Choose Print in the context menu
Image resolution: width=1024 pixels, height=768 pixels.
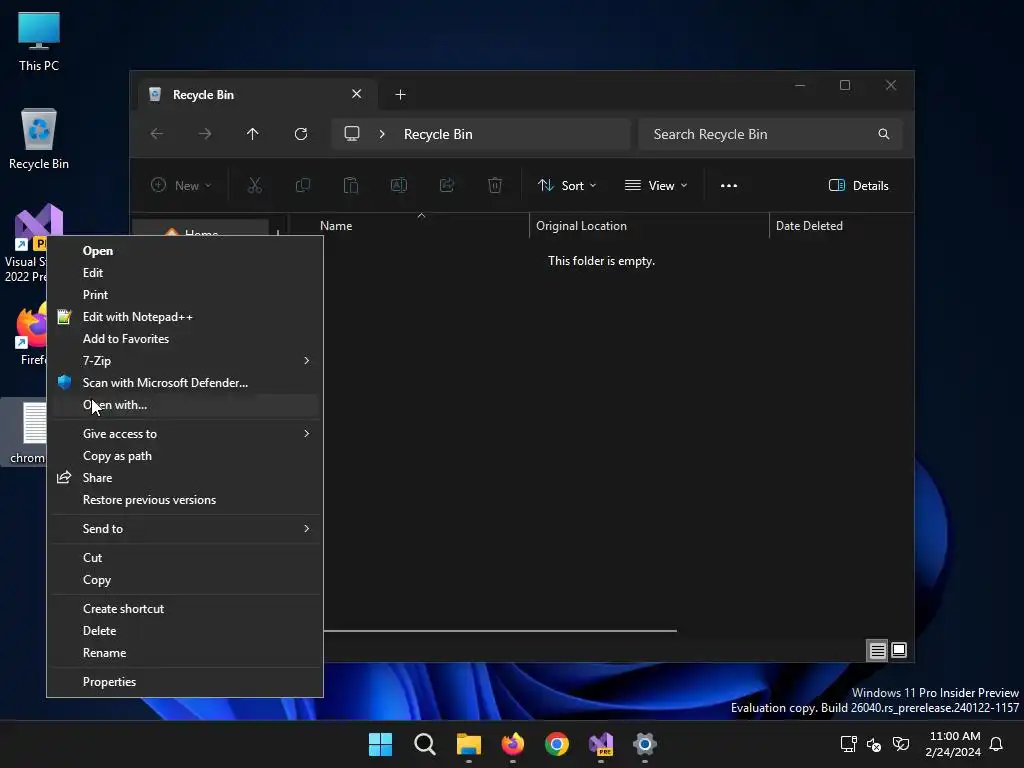185,295
